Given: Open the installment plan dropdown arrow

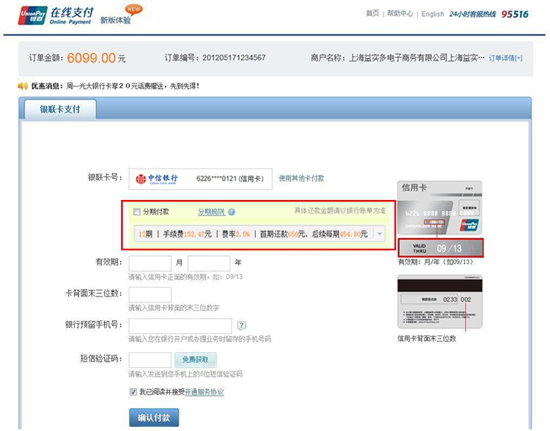Looking at the screenshot, I should point(380,234).
